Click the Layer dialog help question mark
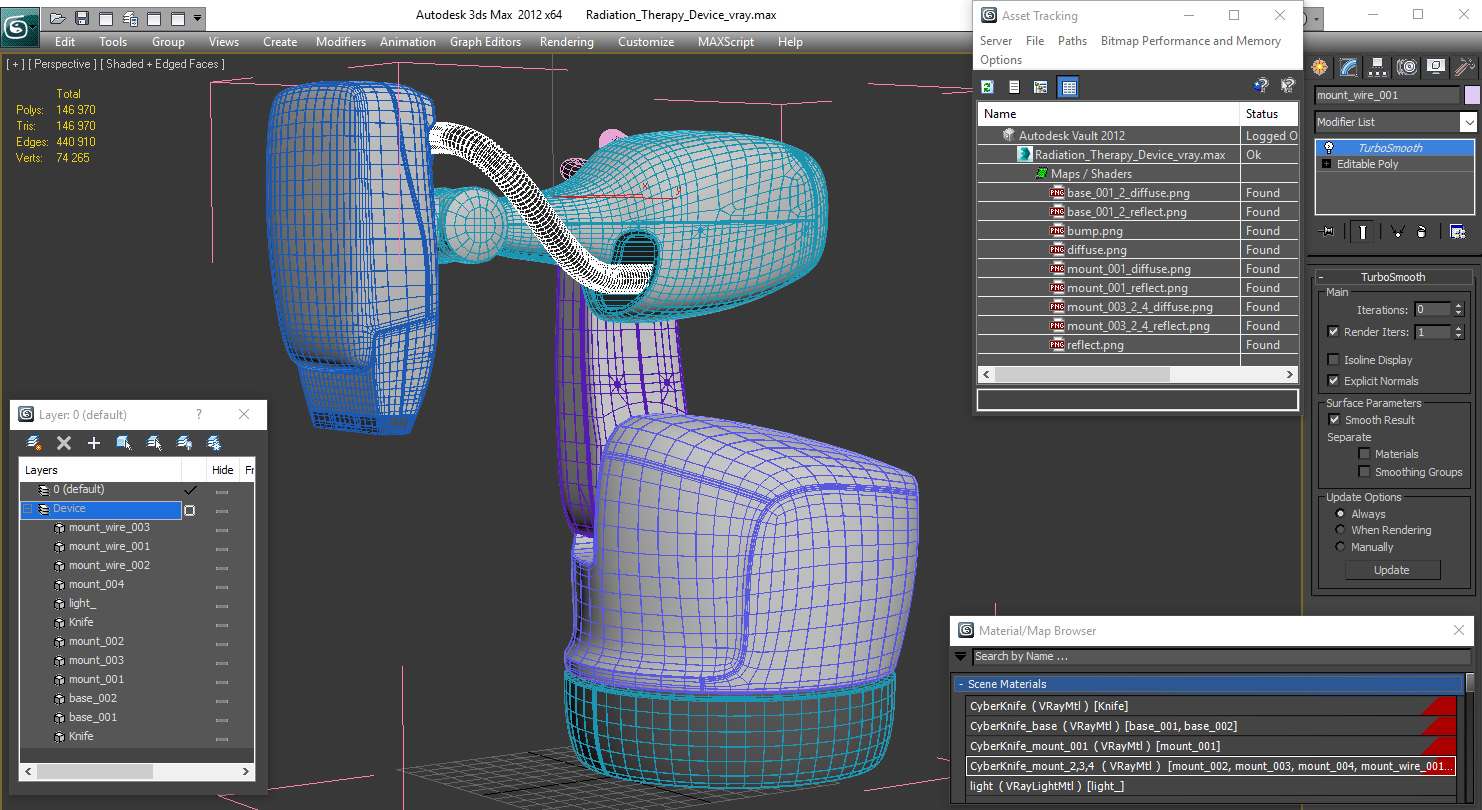This screenshot has width=1482, height=810. (x=198, y=414)
